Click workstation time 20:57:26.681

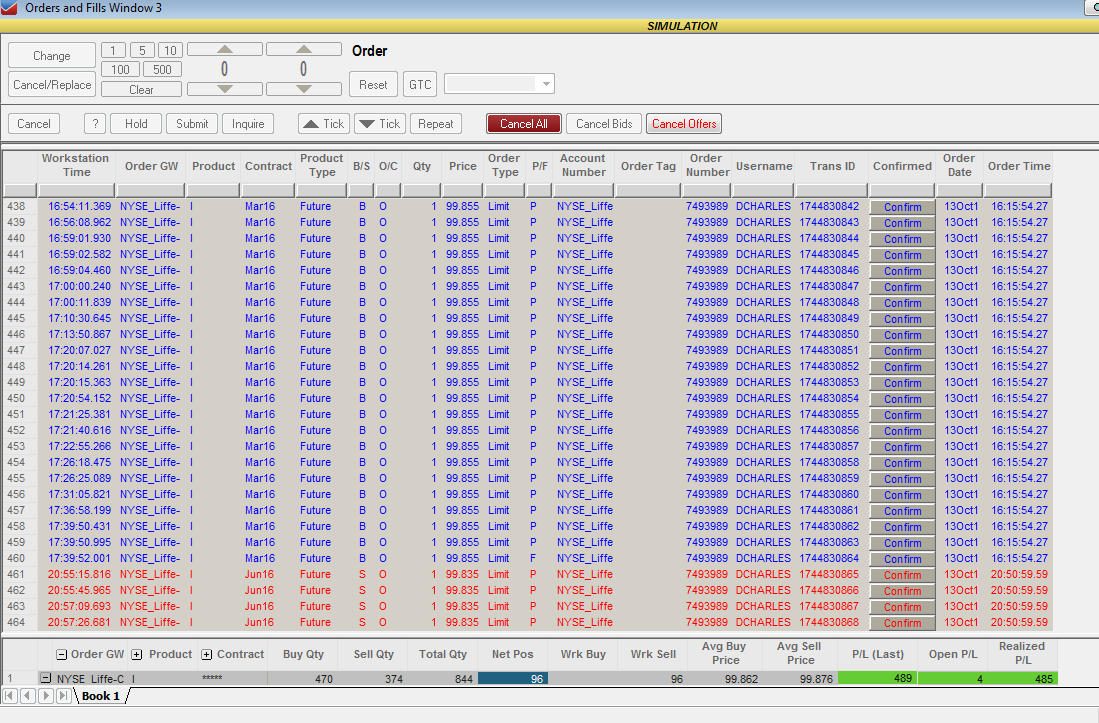79,622
